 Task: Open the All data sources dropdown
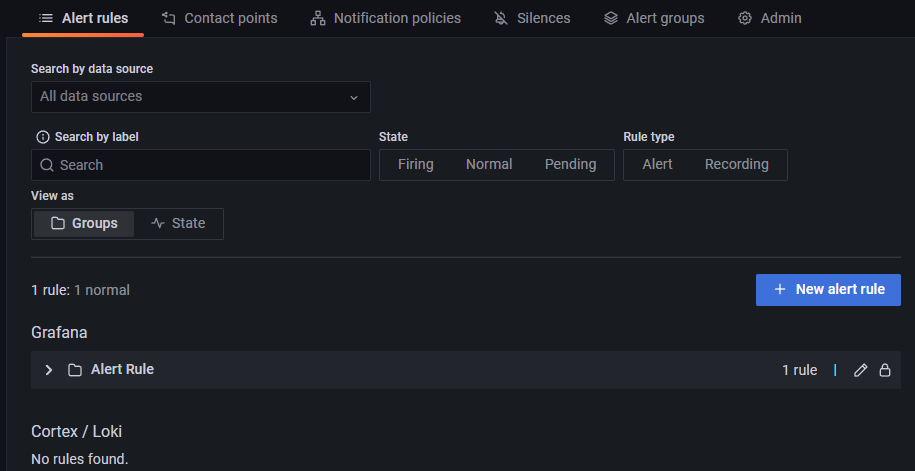coord(201,97)
